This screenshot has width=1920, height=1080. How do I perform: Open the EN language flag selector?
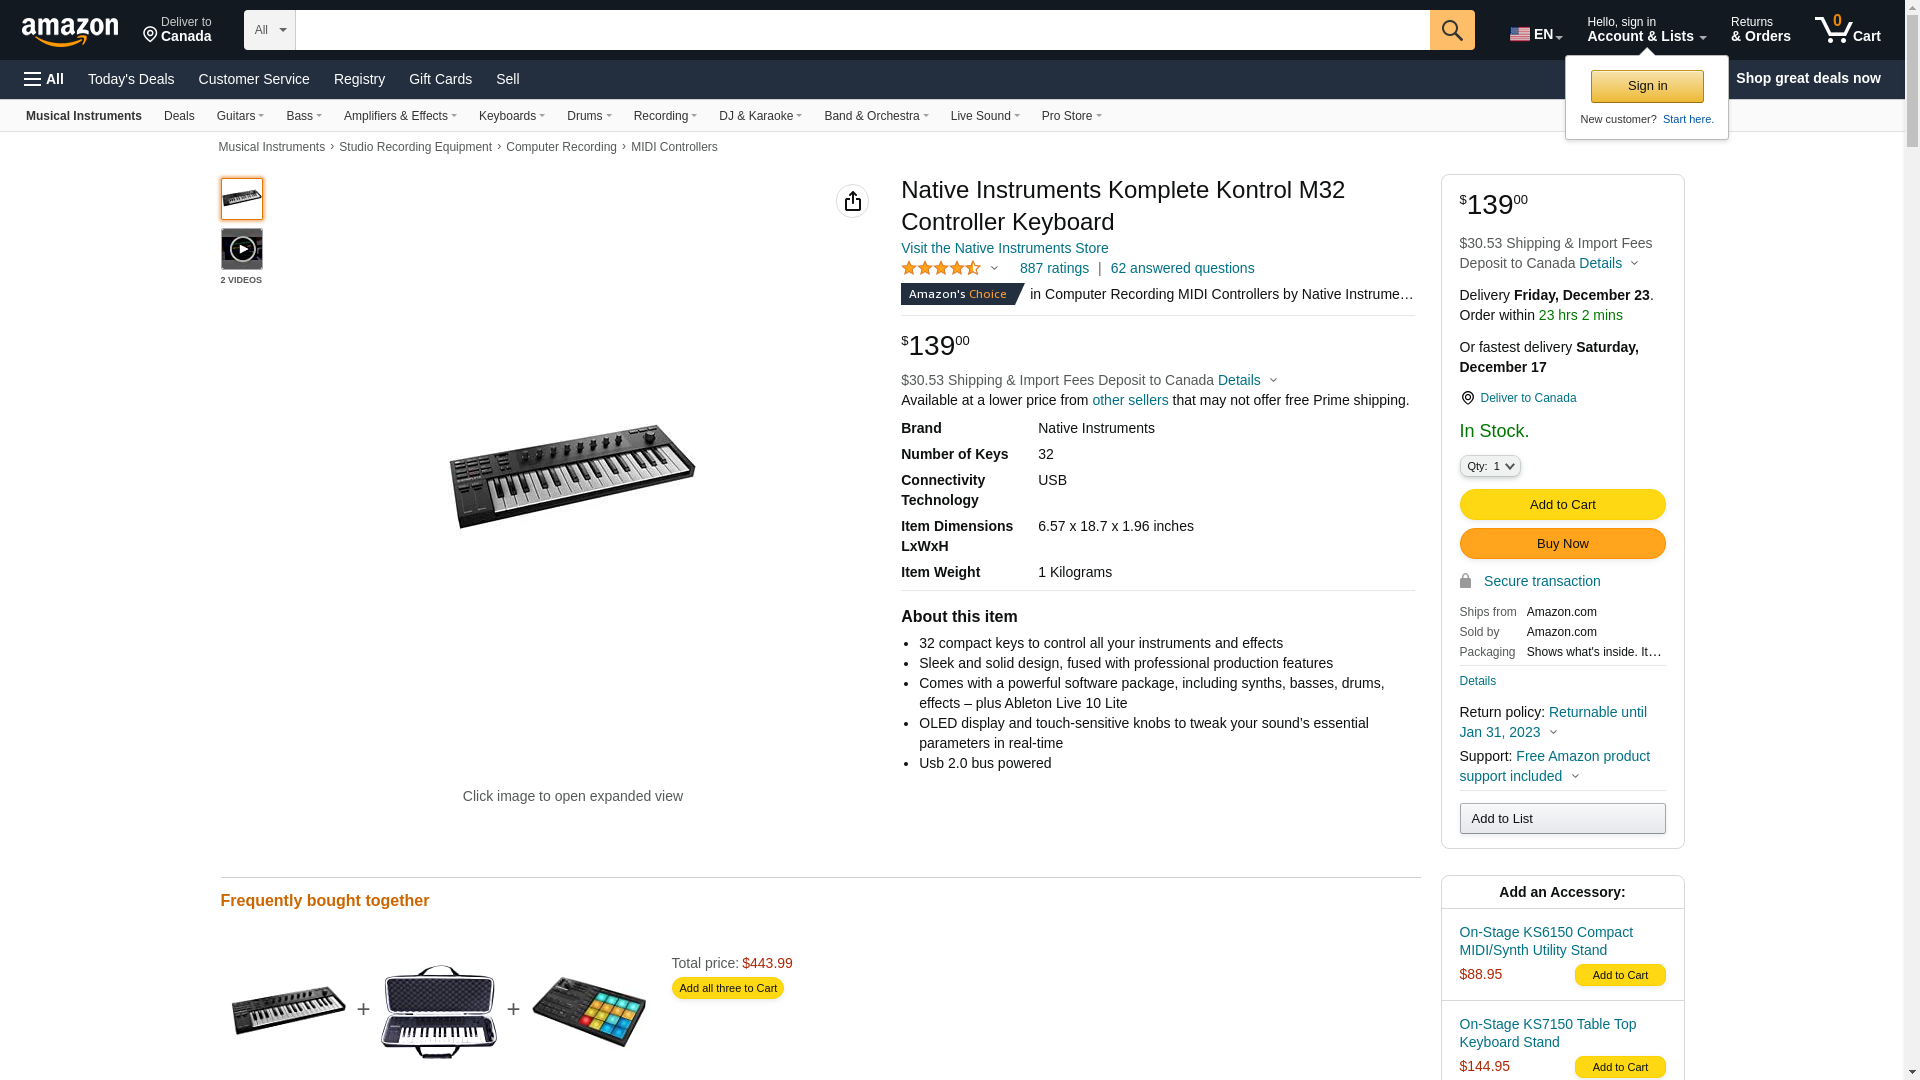[x=1535, y=34]
